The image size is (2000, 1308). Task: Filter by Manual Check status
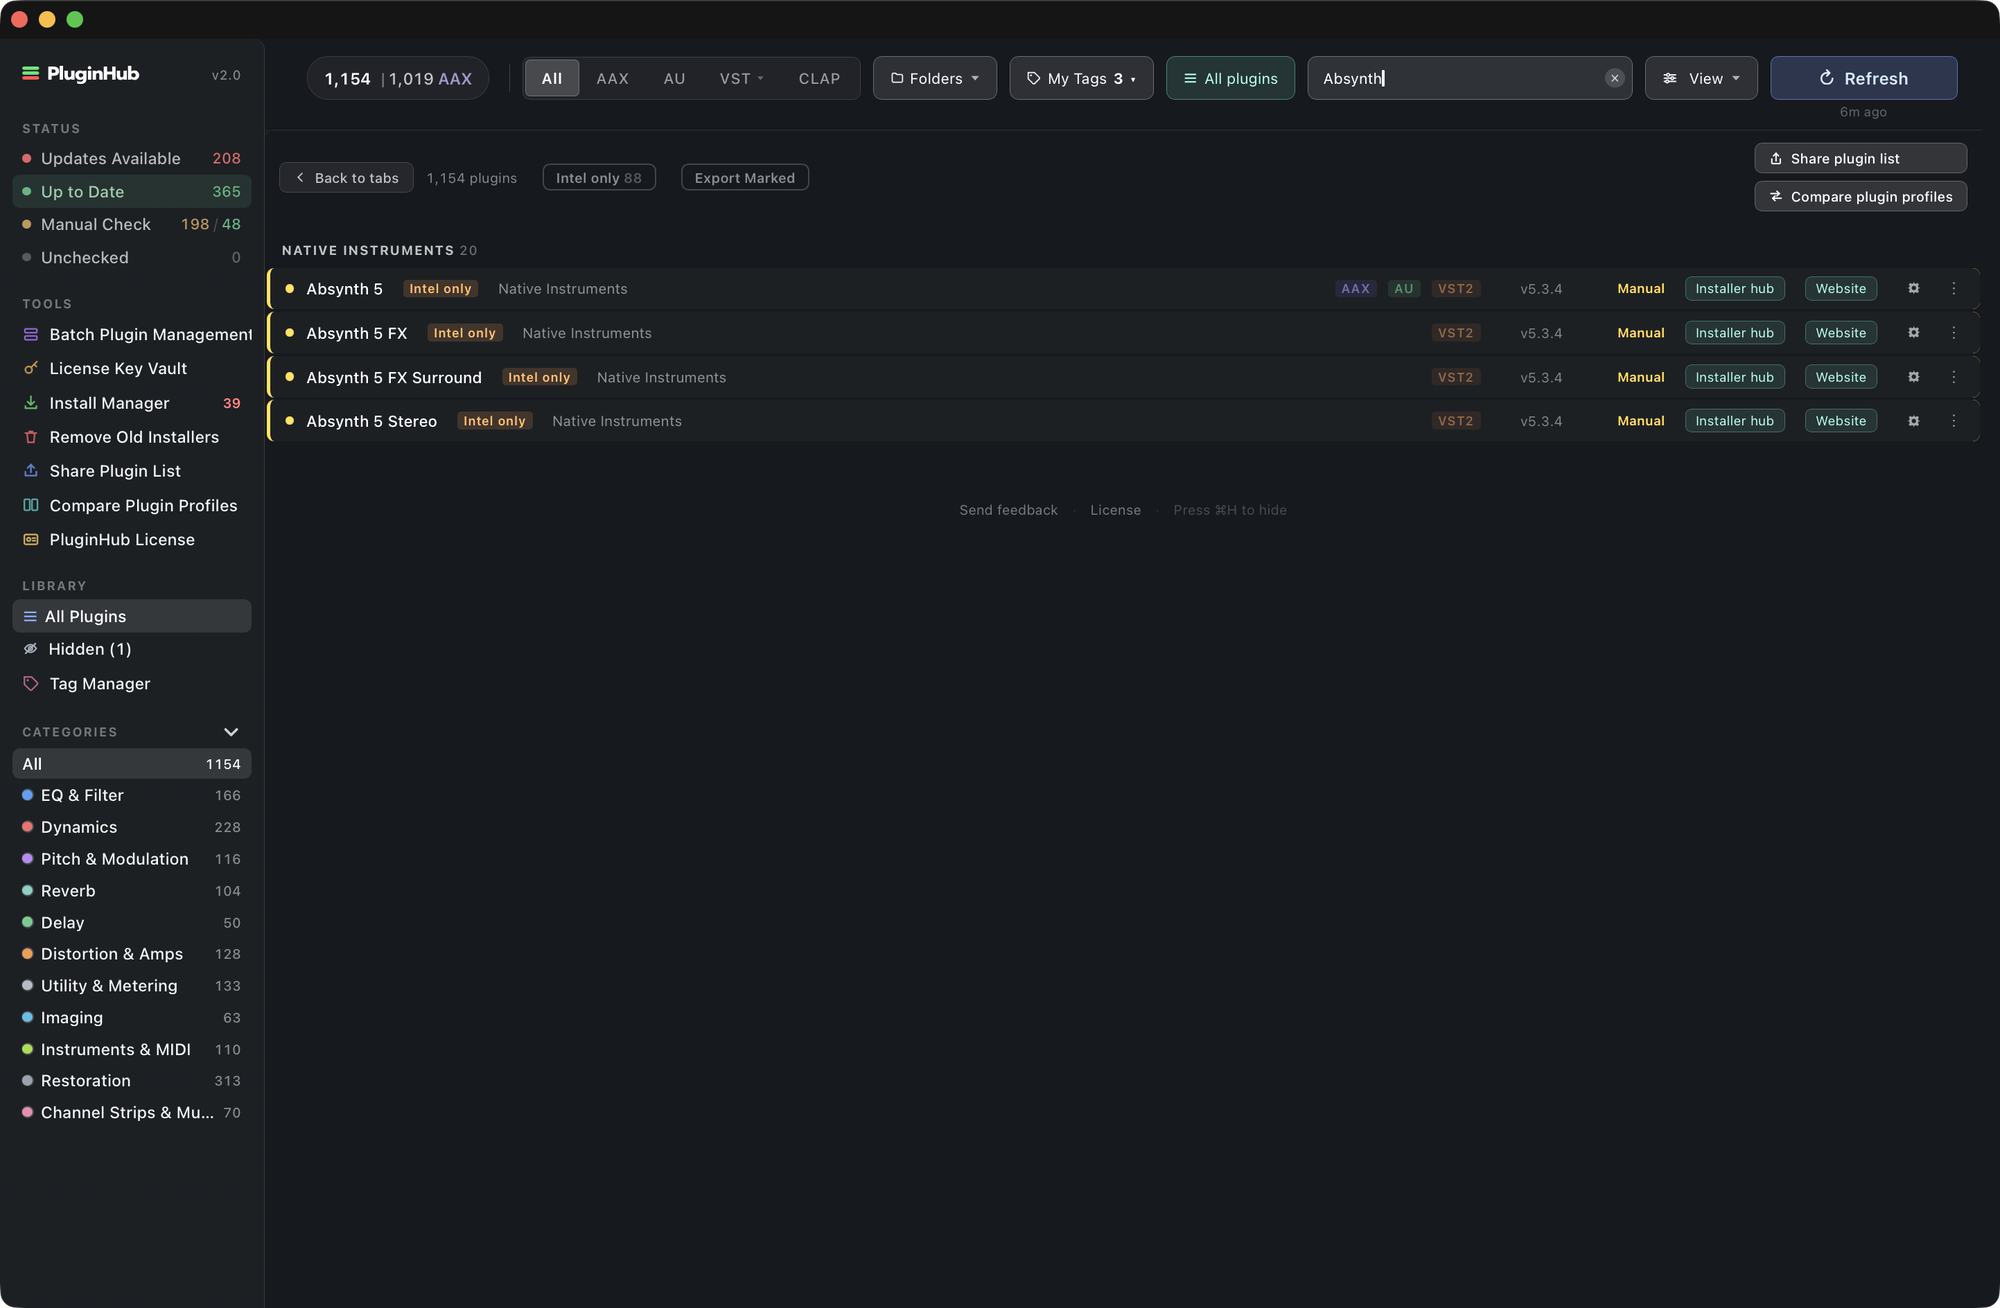[x=132, y=224]
